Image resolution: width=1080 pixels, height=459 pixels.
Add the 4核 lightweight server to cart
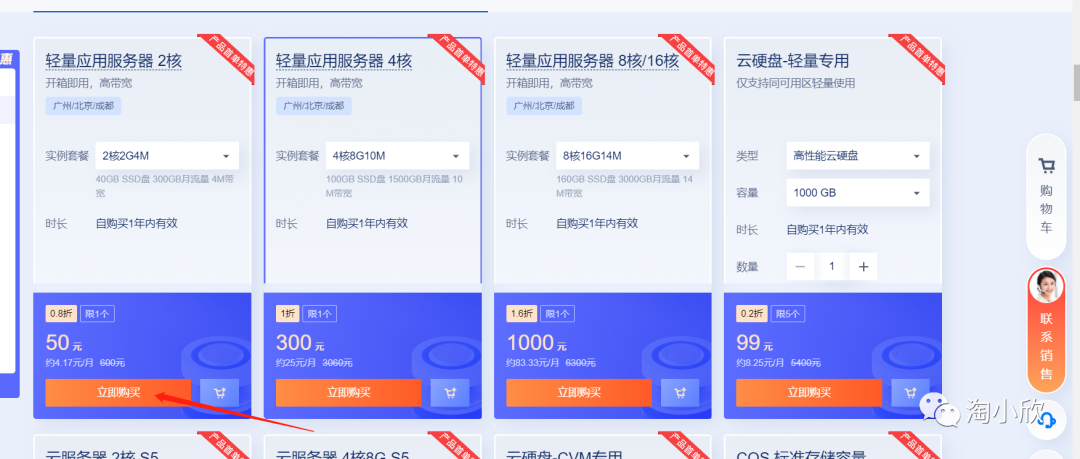pyautogui.click(x=450, y=393)
